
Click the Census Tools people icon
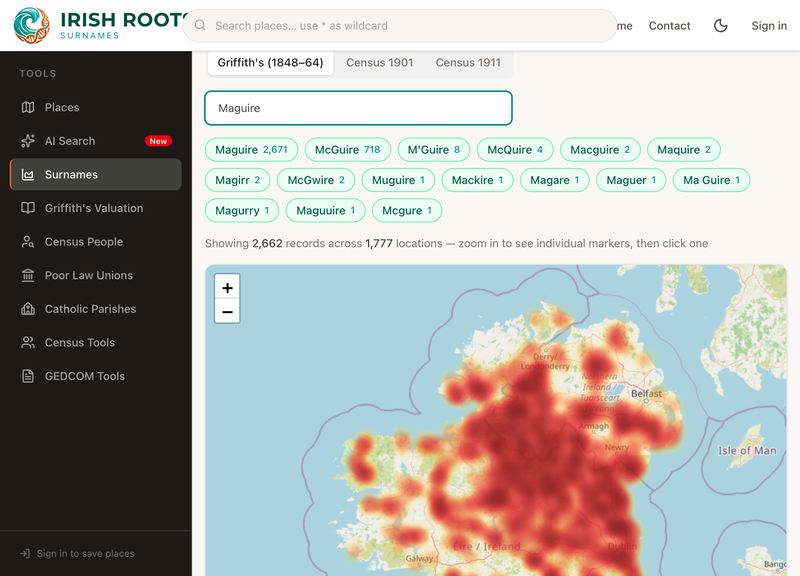point(28,343)
